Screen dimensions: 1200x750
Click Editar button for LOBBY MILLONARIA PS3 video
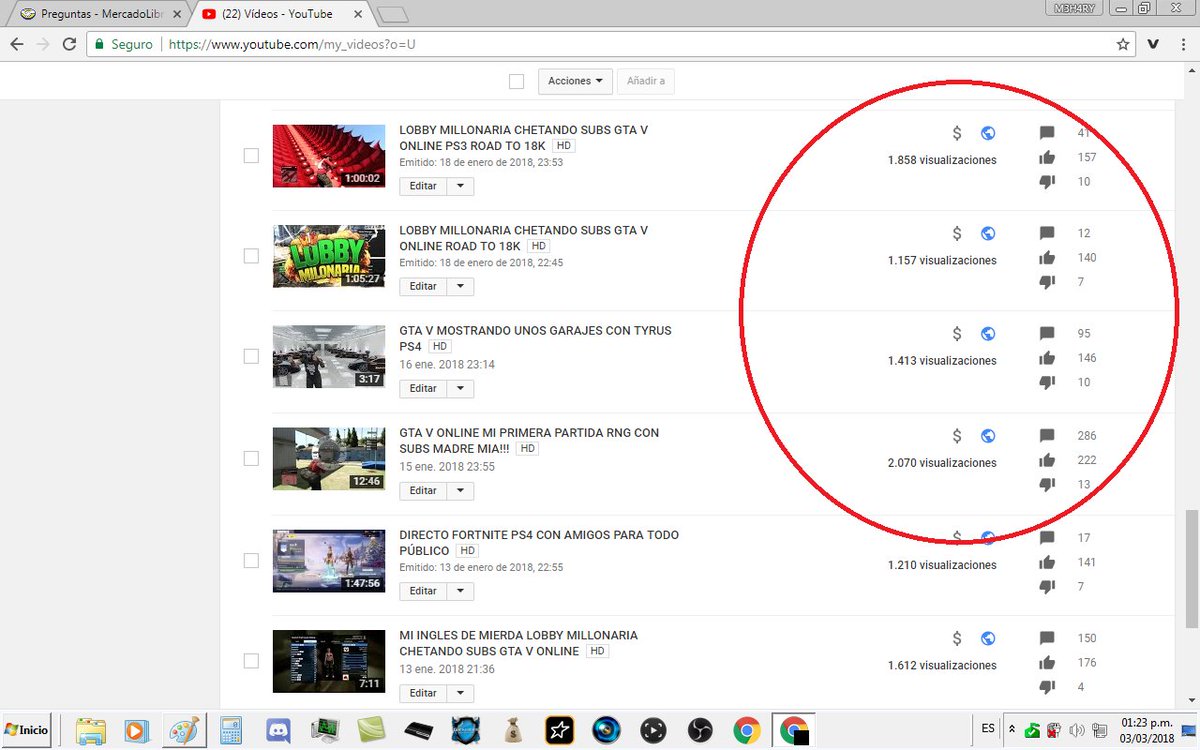423,186
